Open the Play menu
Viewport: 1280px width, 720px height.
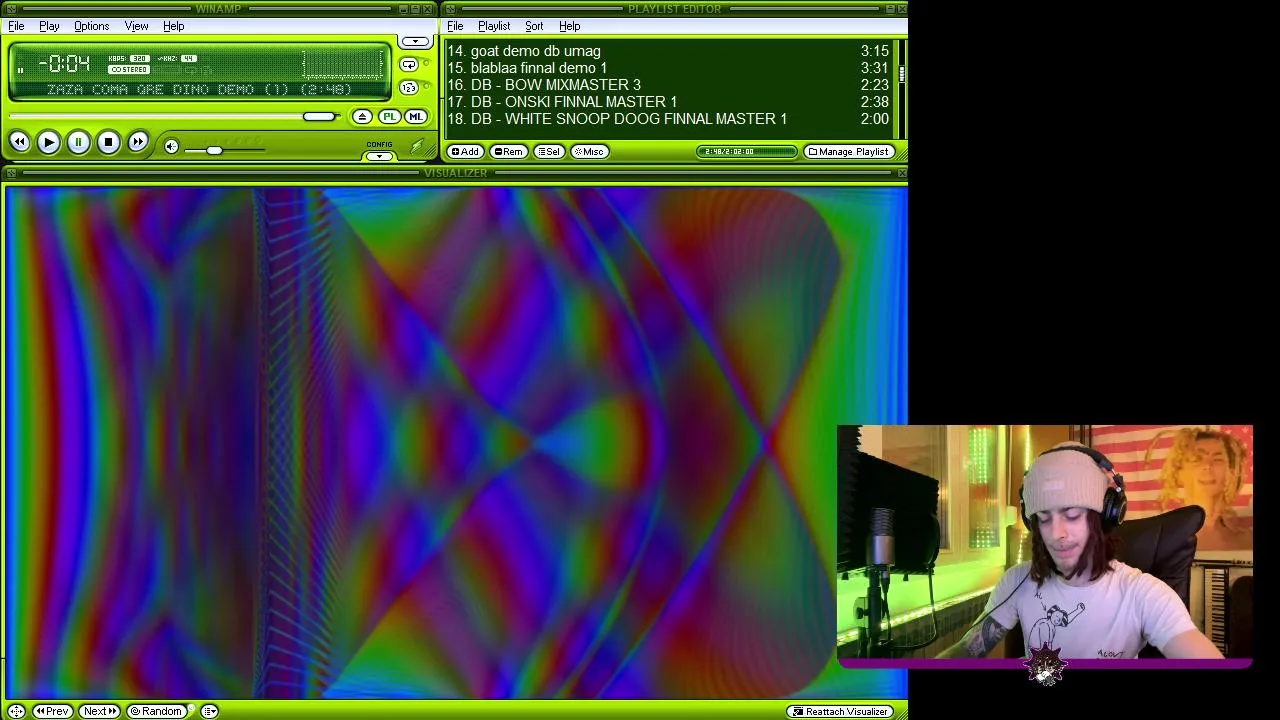pyautogui.click(x=49, y=26)
